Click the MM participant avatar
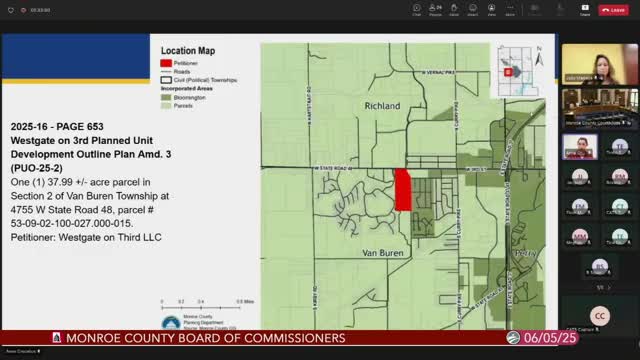The height and width of the screenshot is (360, 640). pyautogui.click(x=580, y=236)
